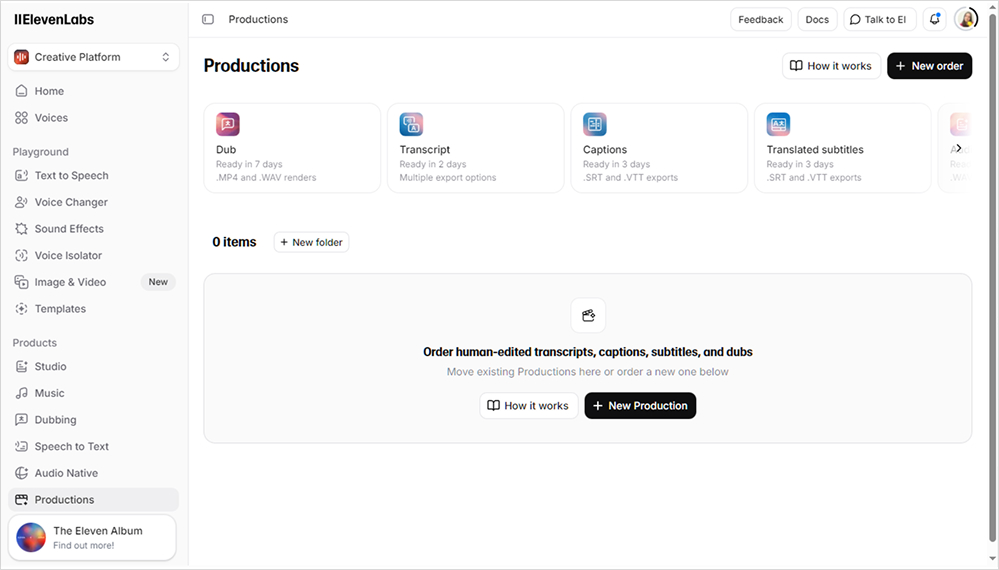Click the Dub product icon
The width and height of the screenshot is (999, 570).
[x=228, y=124]
